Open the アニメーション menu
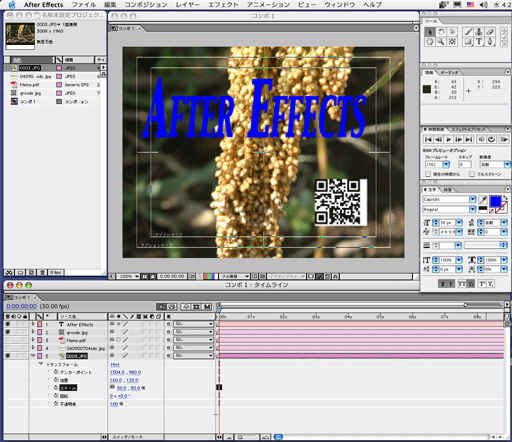 [268, 5]
